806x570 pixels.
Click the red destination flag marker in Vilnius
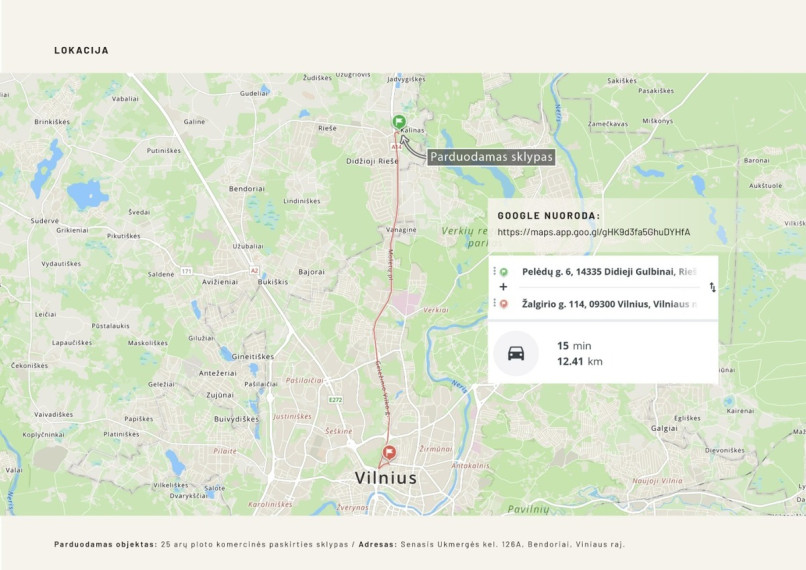(x=389, y=453)
